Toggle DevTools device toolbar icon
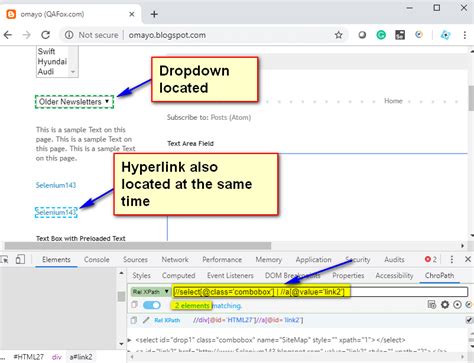This screenshot has width=474, height=363. point(20,259)
